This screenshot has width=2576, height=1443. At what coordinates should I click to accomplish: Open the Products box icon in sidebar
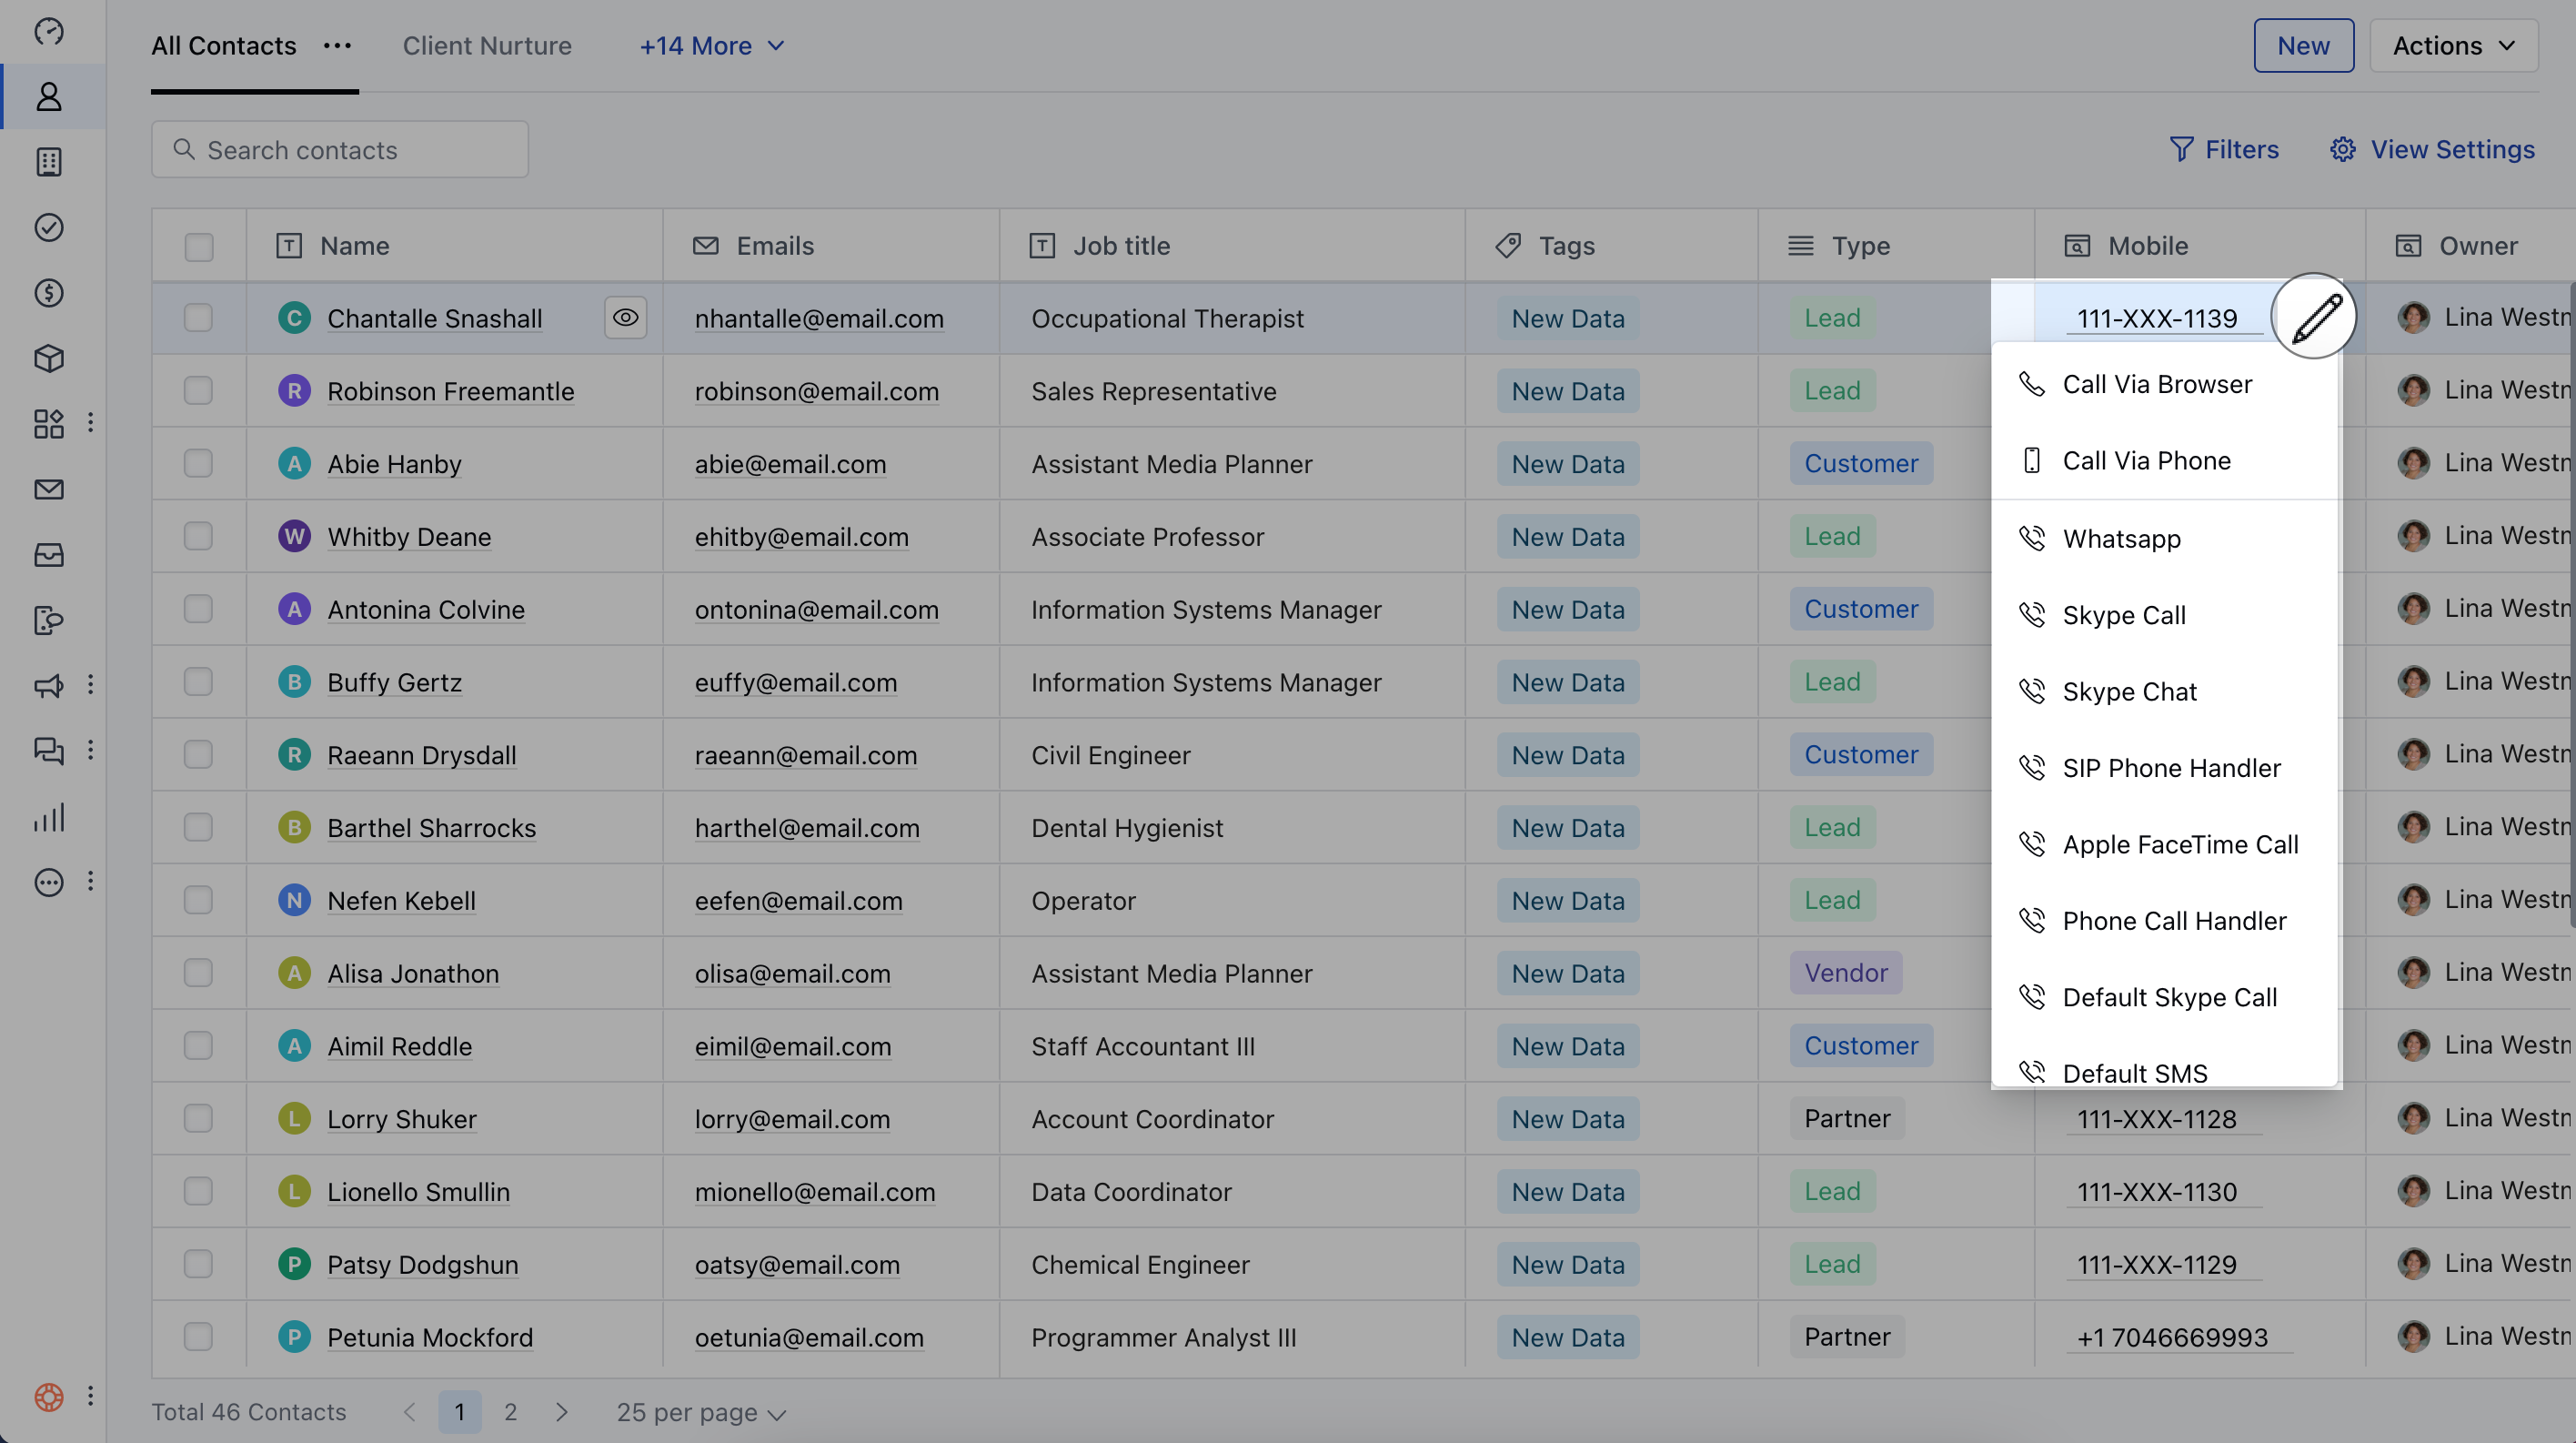tap(49, 358)
